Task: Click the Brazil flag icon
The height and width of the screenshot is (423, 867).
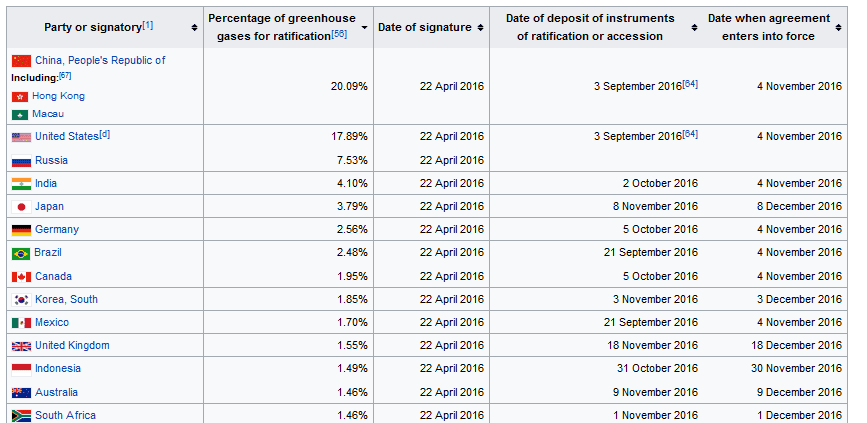Action: tap(21, 253)
